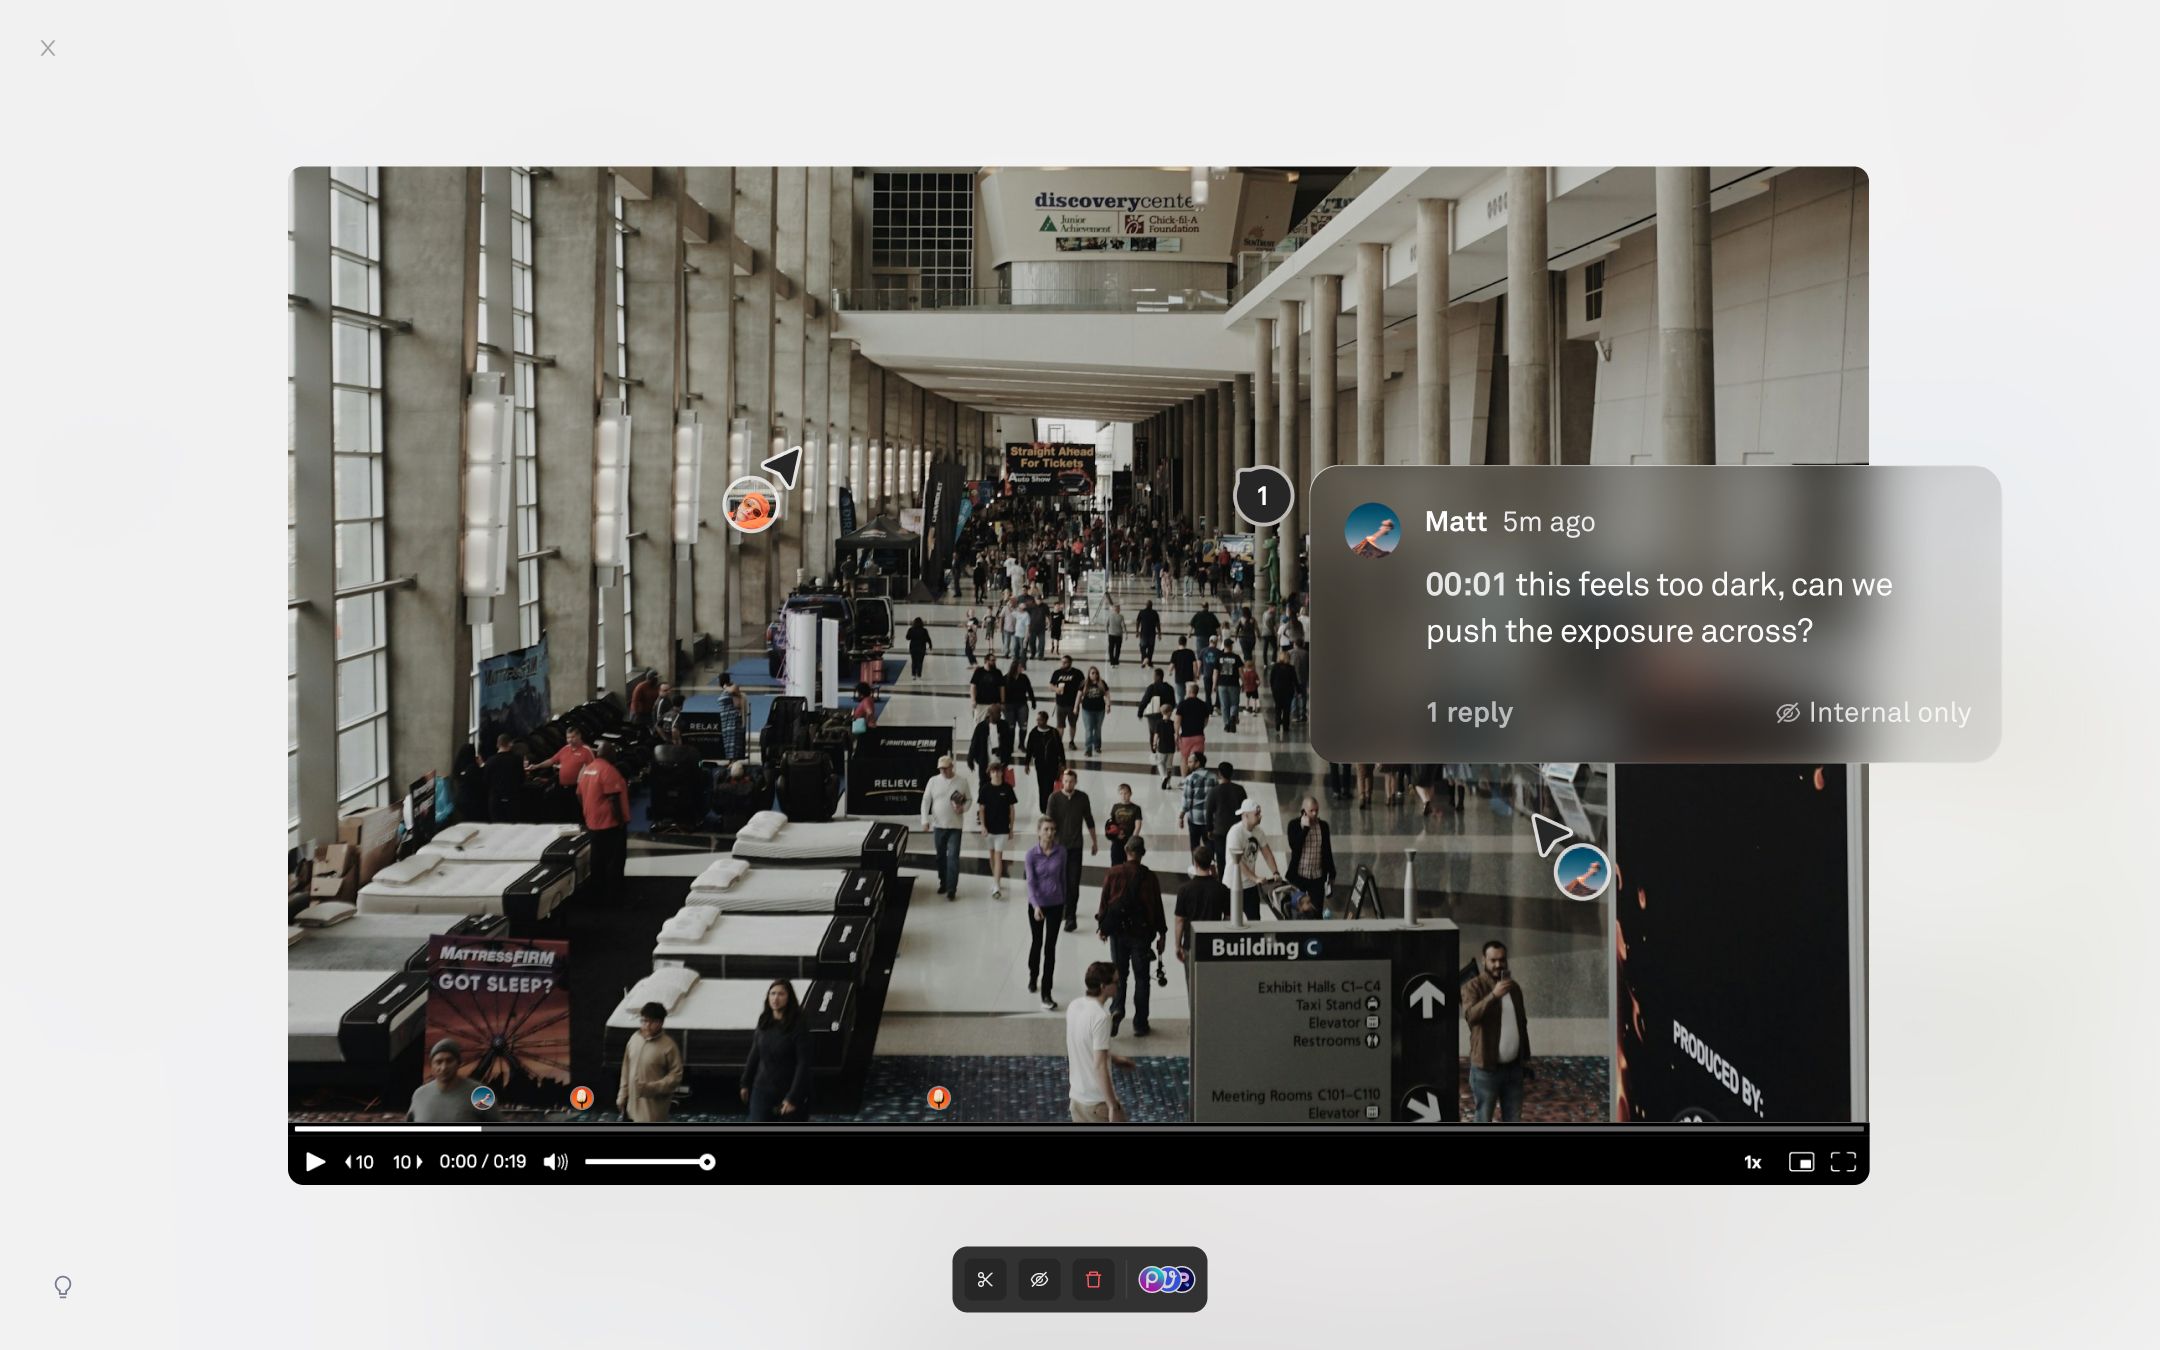Click the orange avatar marker on the video

(x=751, y=505)
